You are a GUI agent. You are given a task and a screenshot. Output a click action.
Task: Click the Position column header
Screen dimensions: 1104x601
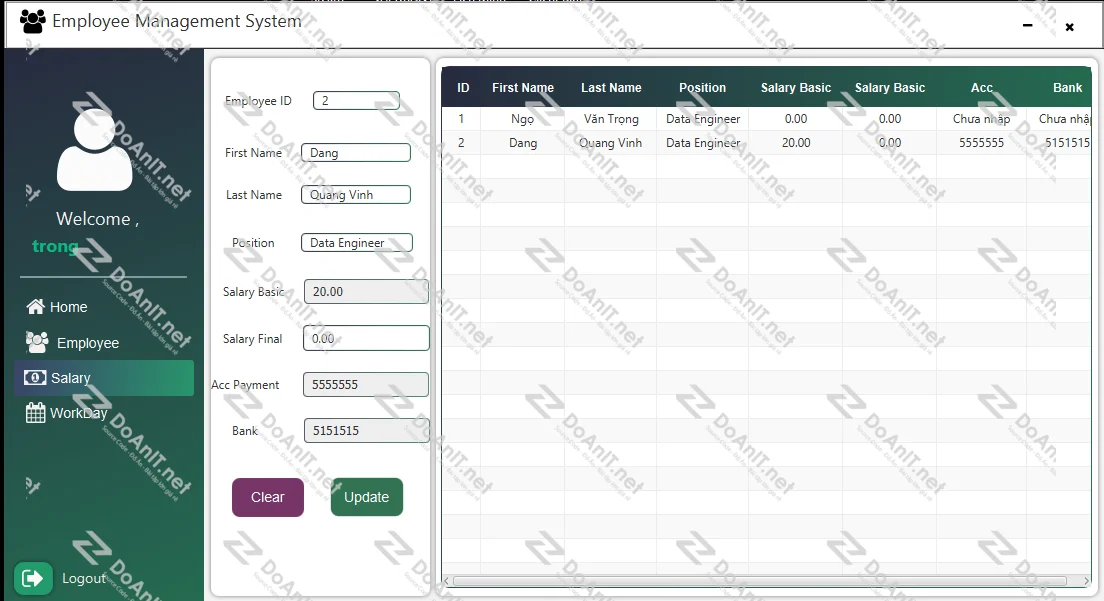point(702,88)
